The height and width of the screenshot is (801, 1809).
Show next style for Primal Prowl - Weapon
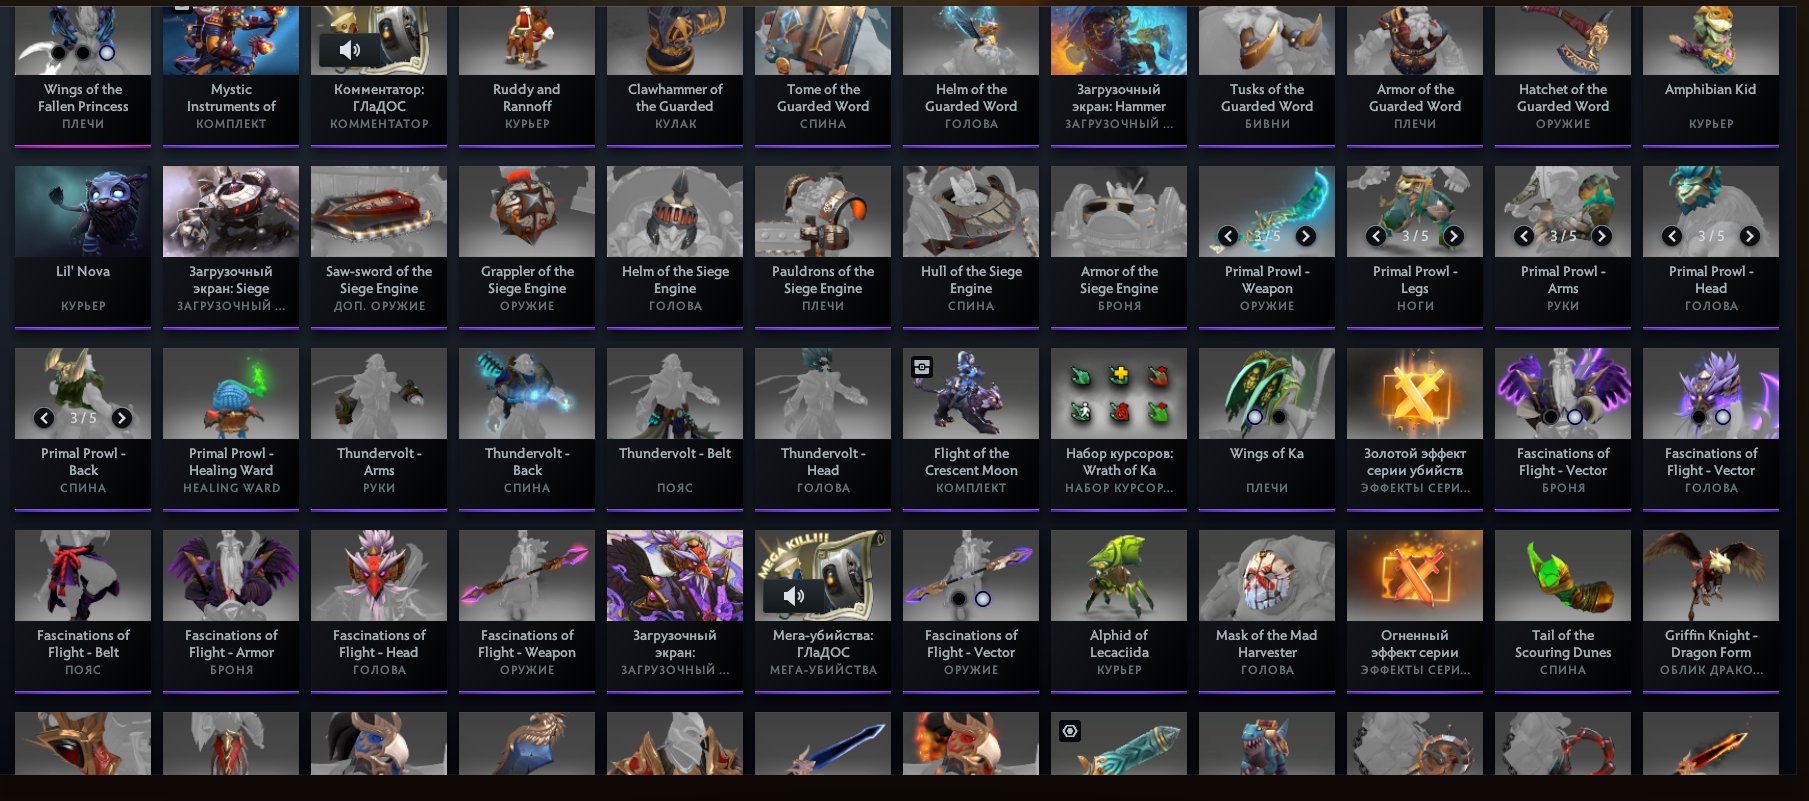pyautogui.click(x=1305, y=236)
